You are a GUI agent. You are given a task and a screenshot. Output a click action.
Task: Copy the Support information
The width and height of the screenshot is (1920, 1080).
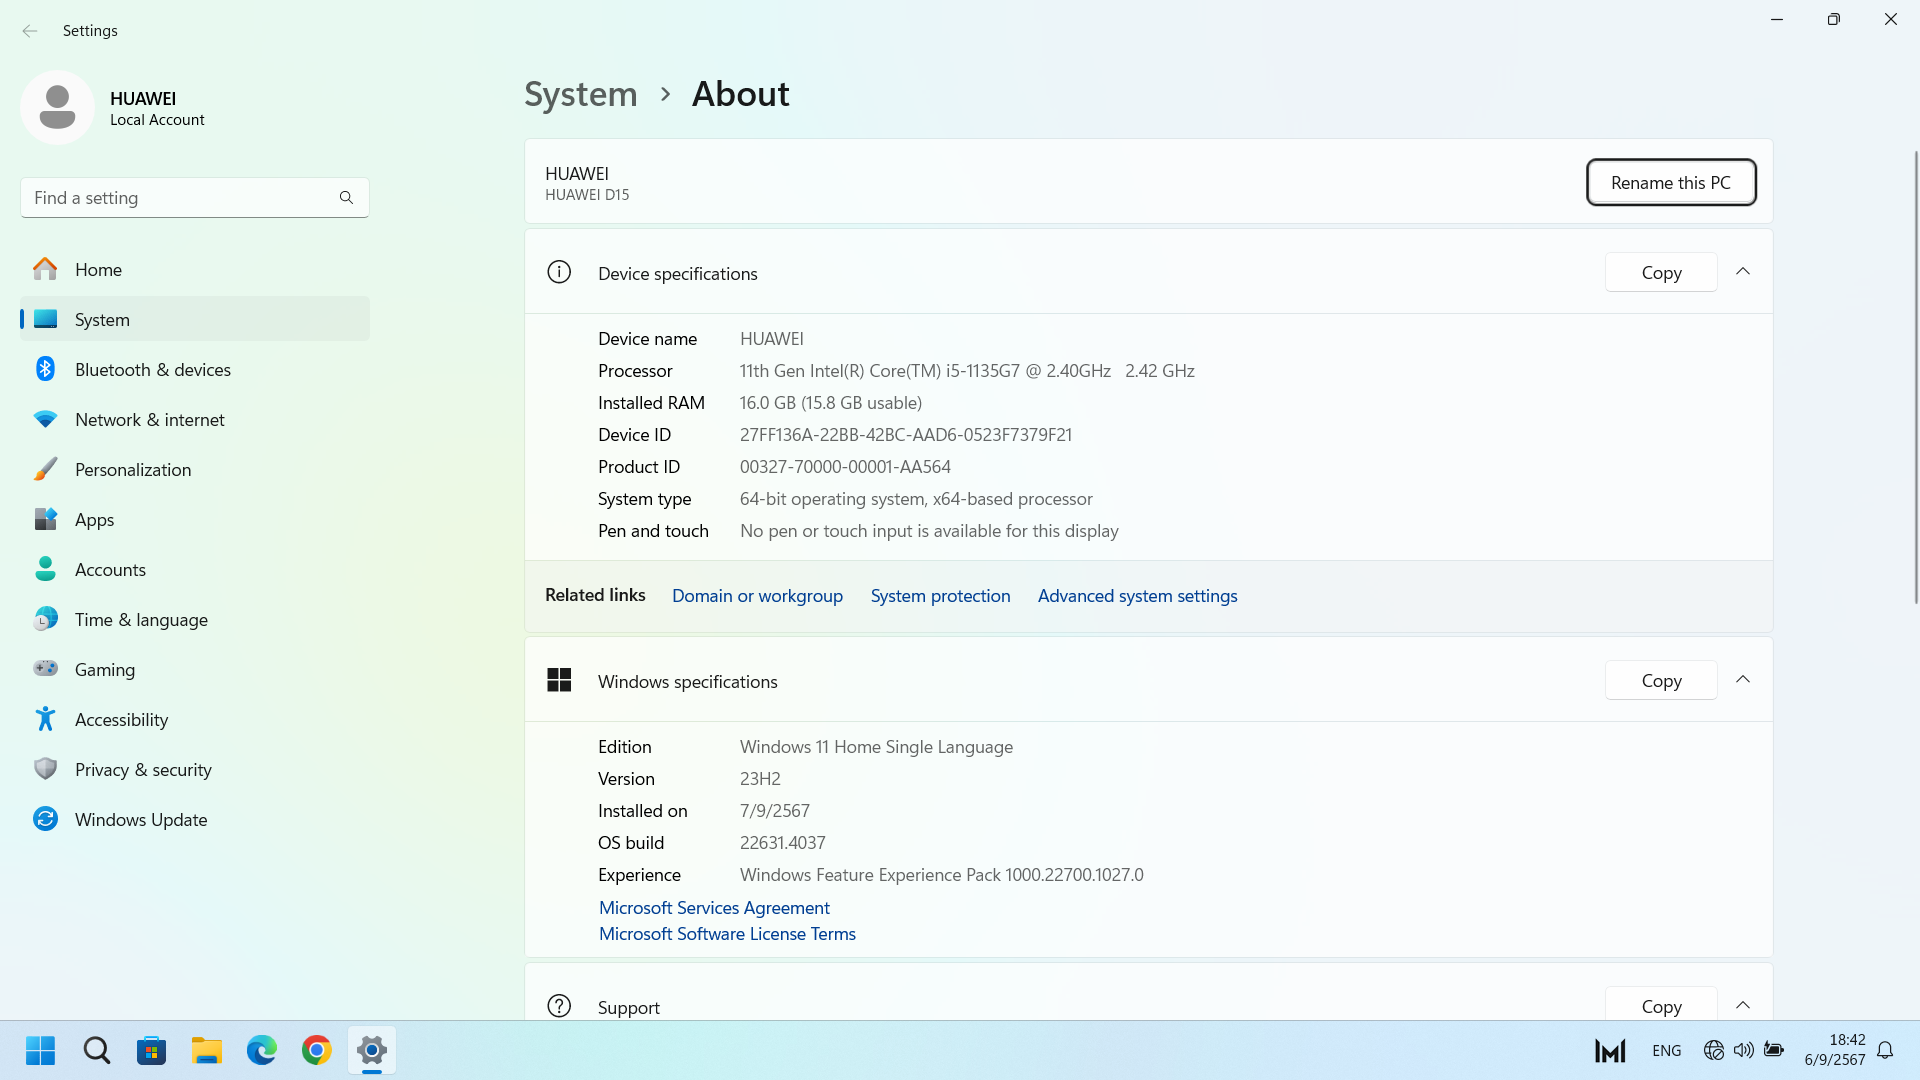1661,1004
